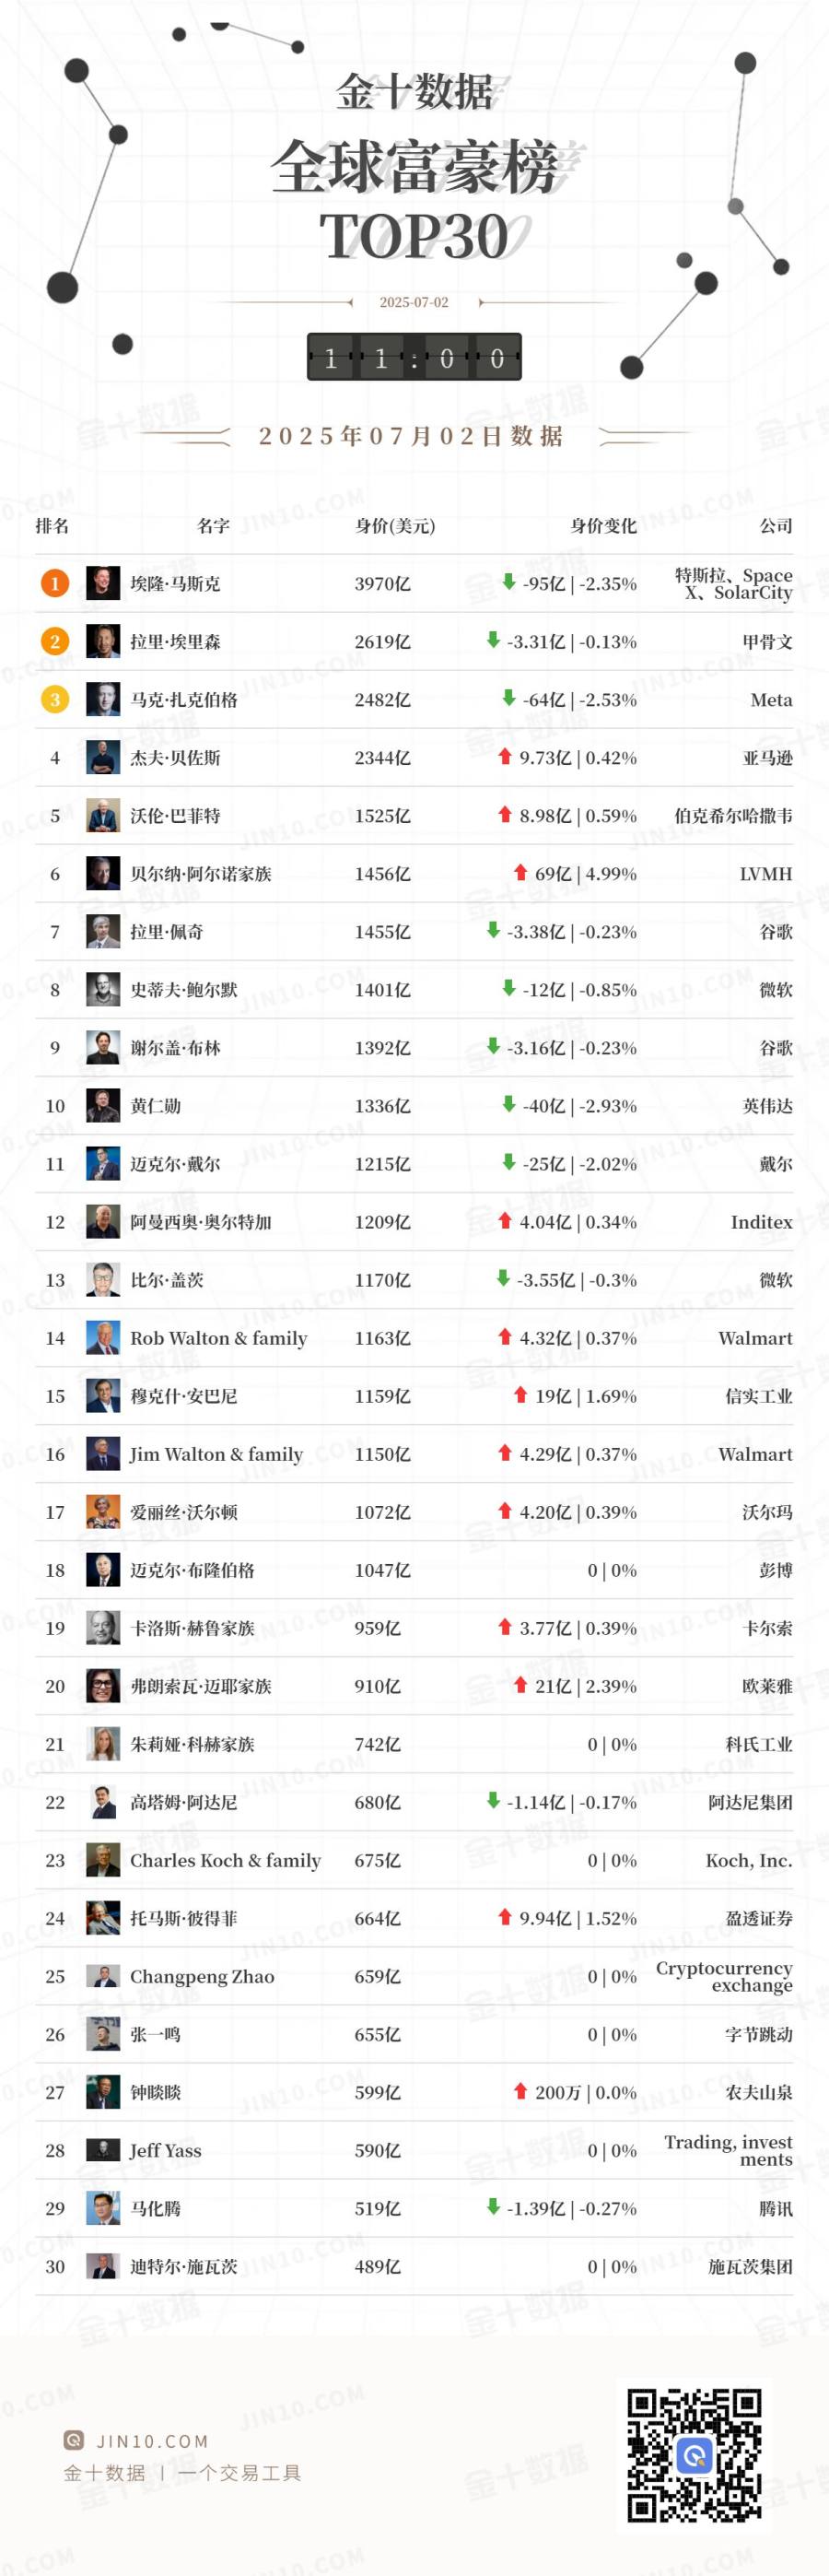Click the 2025-07-02 date under the title
The width and height of the screenshot is (829, 2576).
[x=414, y=302]
